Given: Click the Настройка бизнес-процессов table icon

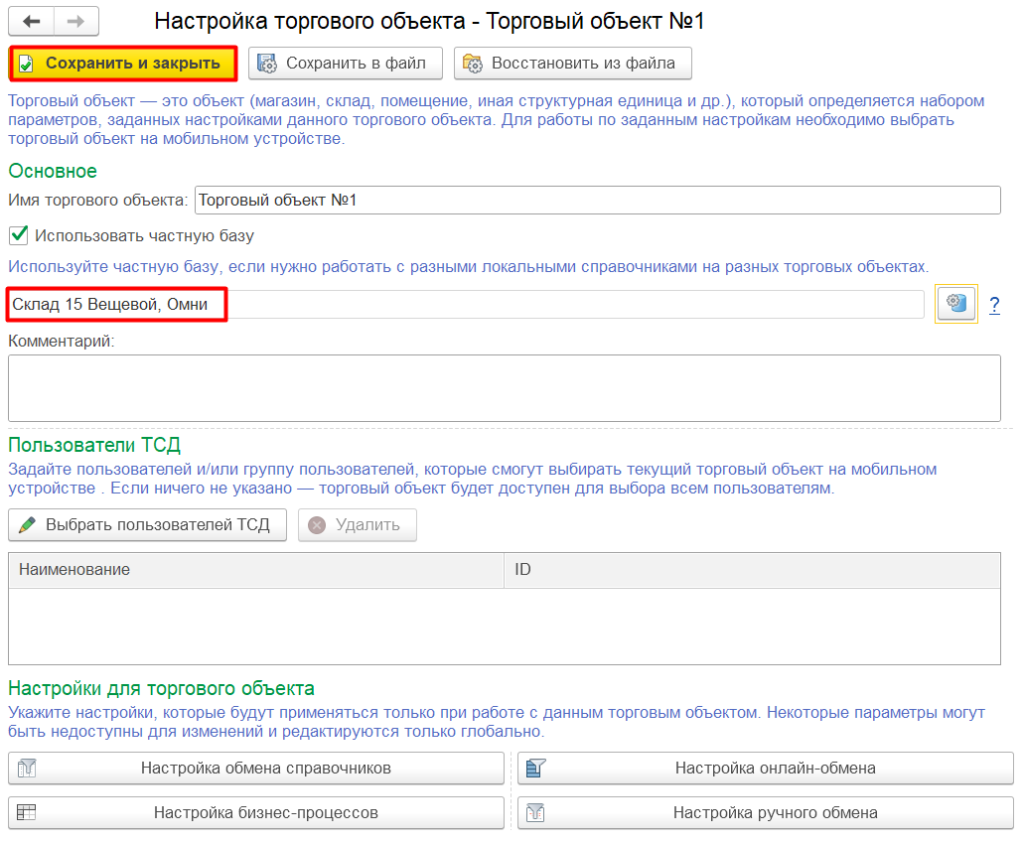Looking at the screenshot, I should [27, 813].
